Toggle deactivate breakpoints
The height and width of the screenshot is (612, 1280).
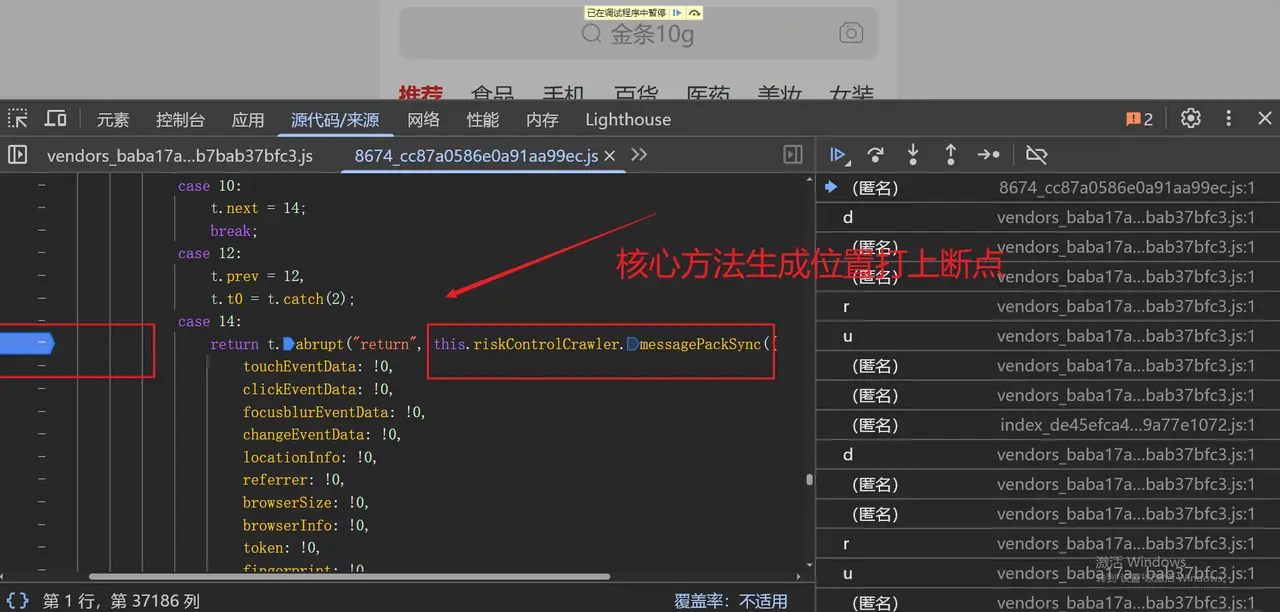pyautogui.click(x=1036, y=155)
